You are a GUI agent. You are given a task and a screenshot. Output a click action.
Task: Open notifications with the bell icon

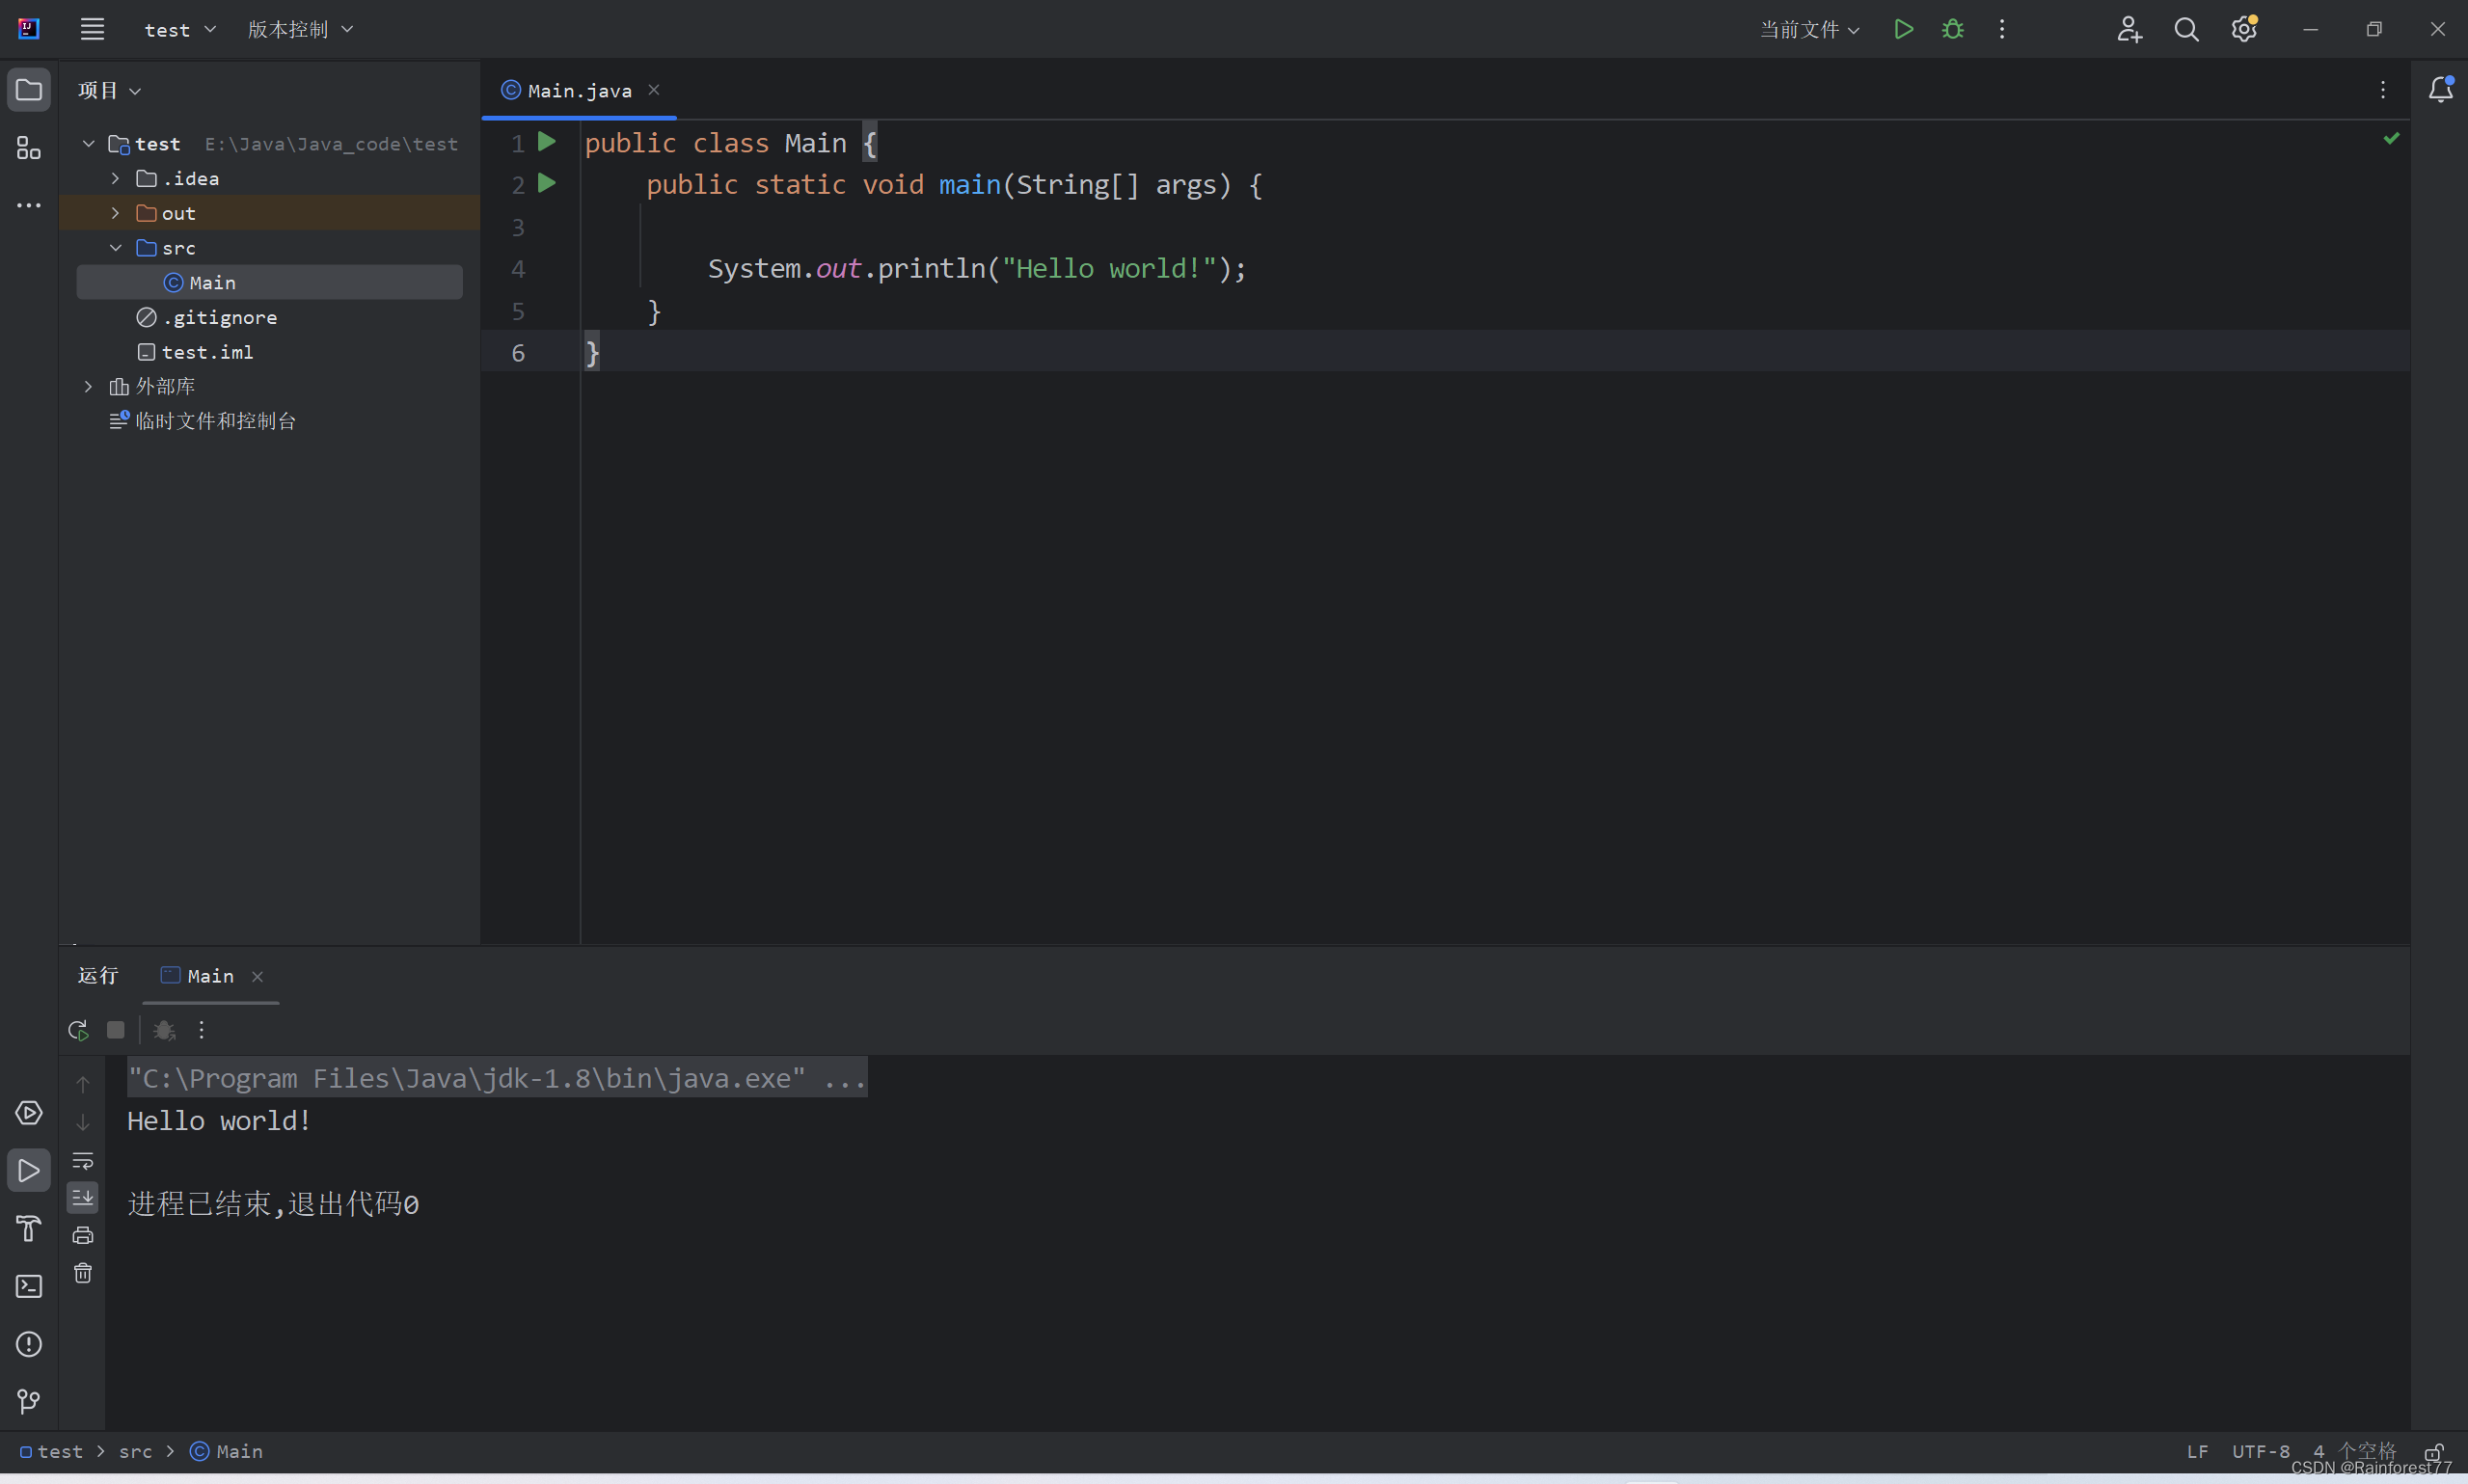[x=2440, y=88]
